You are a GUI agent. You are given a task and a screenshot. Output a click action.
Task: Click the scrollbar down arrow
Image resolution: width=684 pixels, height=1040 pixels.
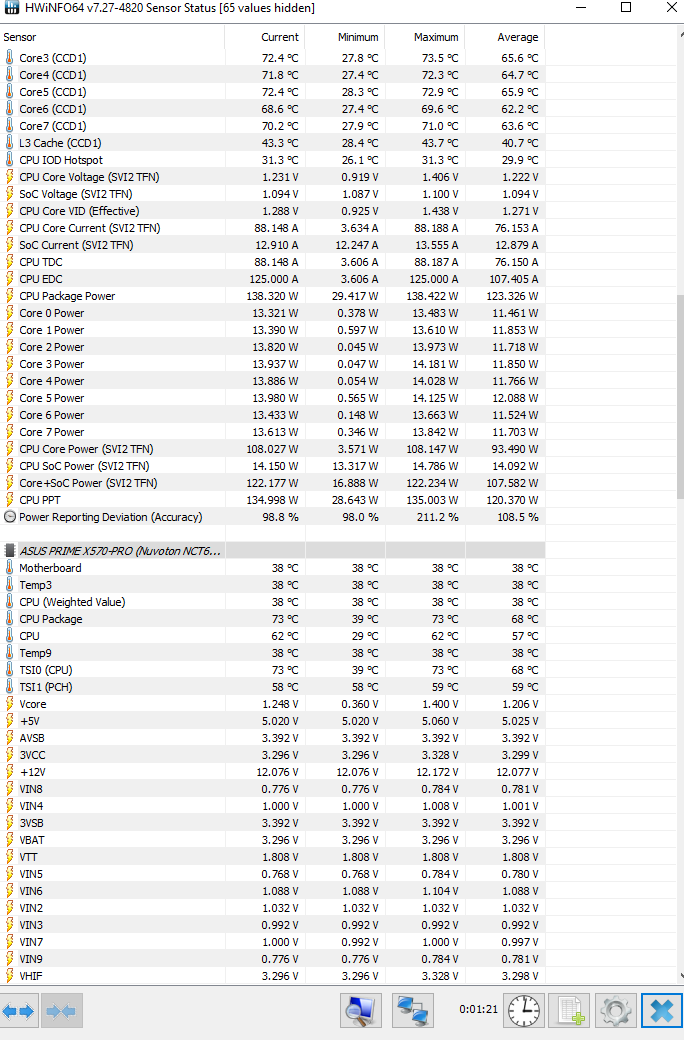tap(681, 976)
